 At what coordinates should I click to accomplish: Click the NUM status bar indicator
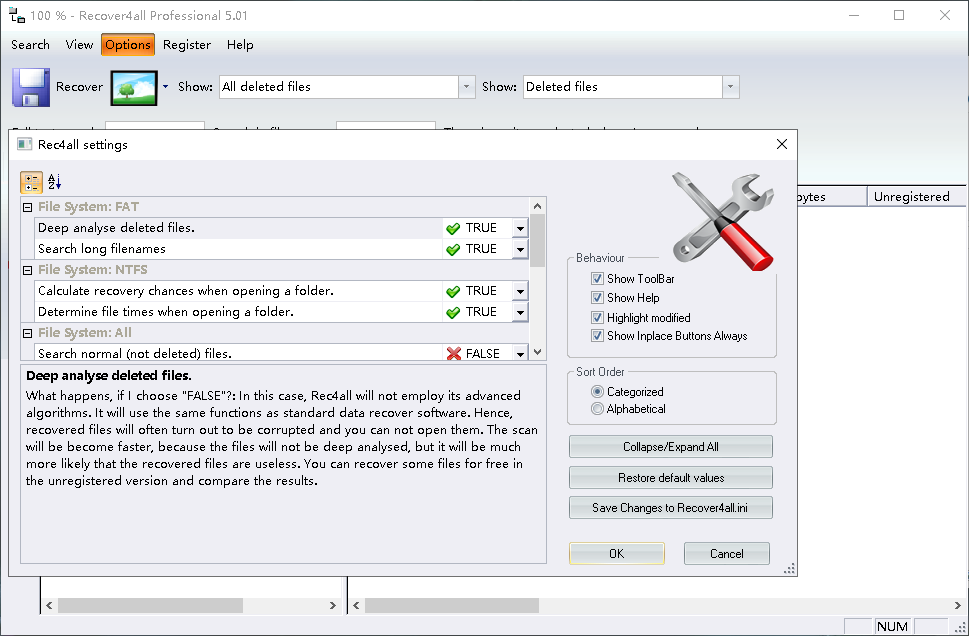(892, 627)
